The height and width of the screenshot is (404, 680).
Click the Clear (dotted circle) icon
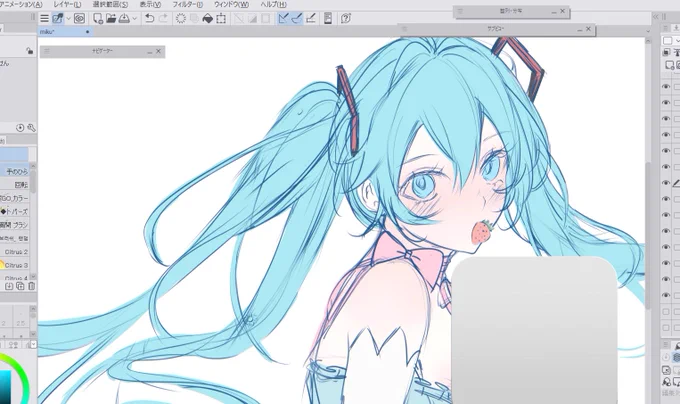click(181, 18)
